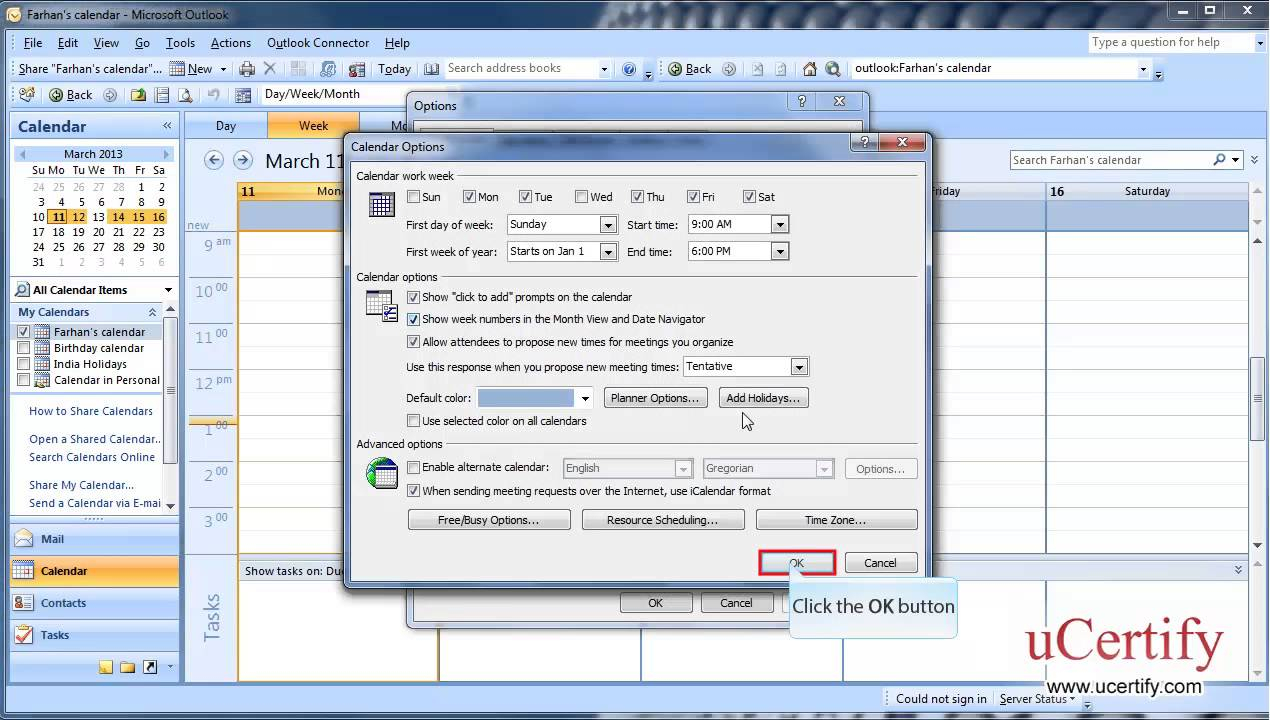Uncheck Thu in calendar work week
Image resolution: width=1270 pixels, height=720 pixels.
pyautogui.click(x=637, y=197)
